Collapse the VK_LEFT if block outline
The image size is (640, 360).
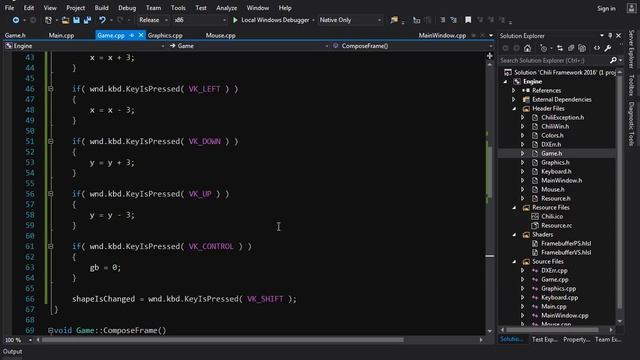51,89
